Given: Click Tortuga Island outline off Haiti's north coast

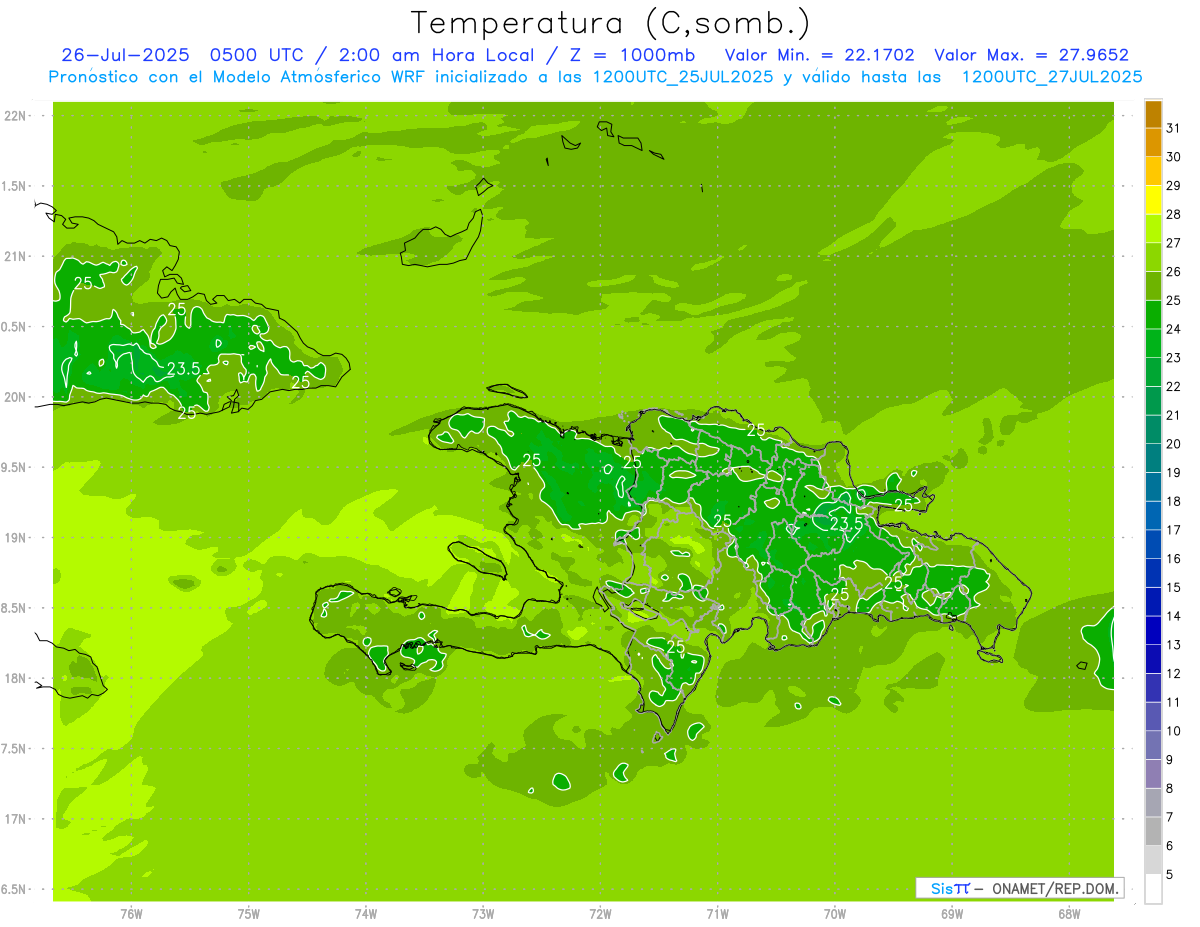Looking at the screenshot, I should coord(507,392).
